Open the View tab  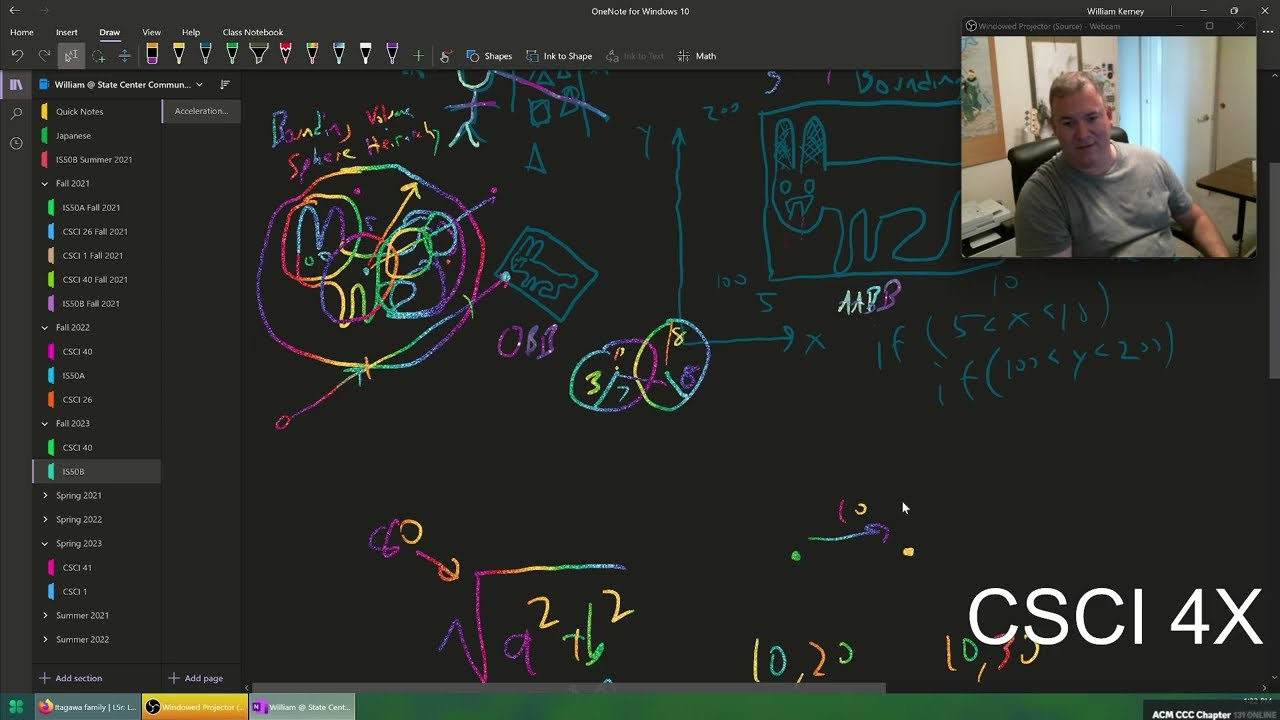(x=151, y=32)
